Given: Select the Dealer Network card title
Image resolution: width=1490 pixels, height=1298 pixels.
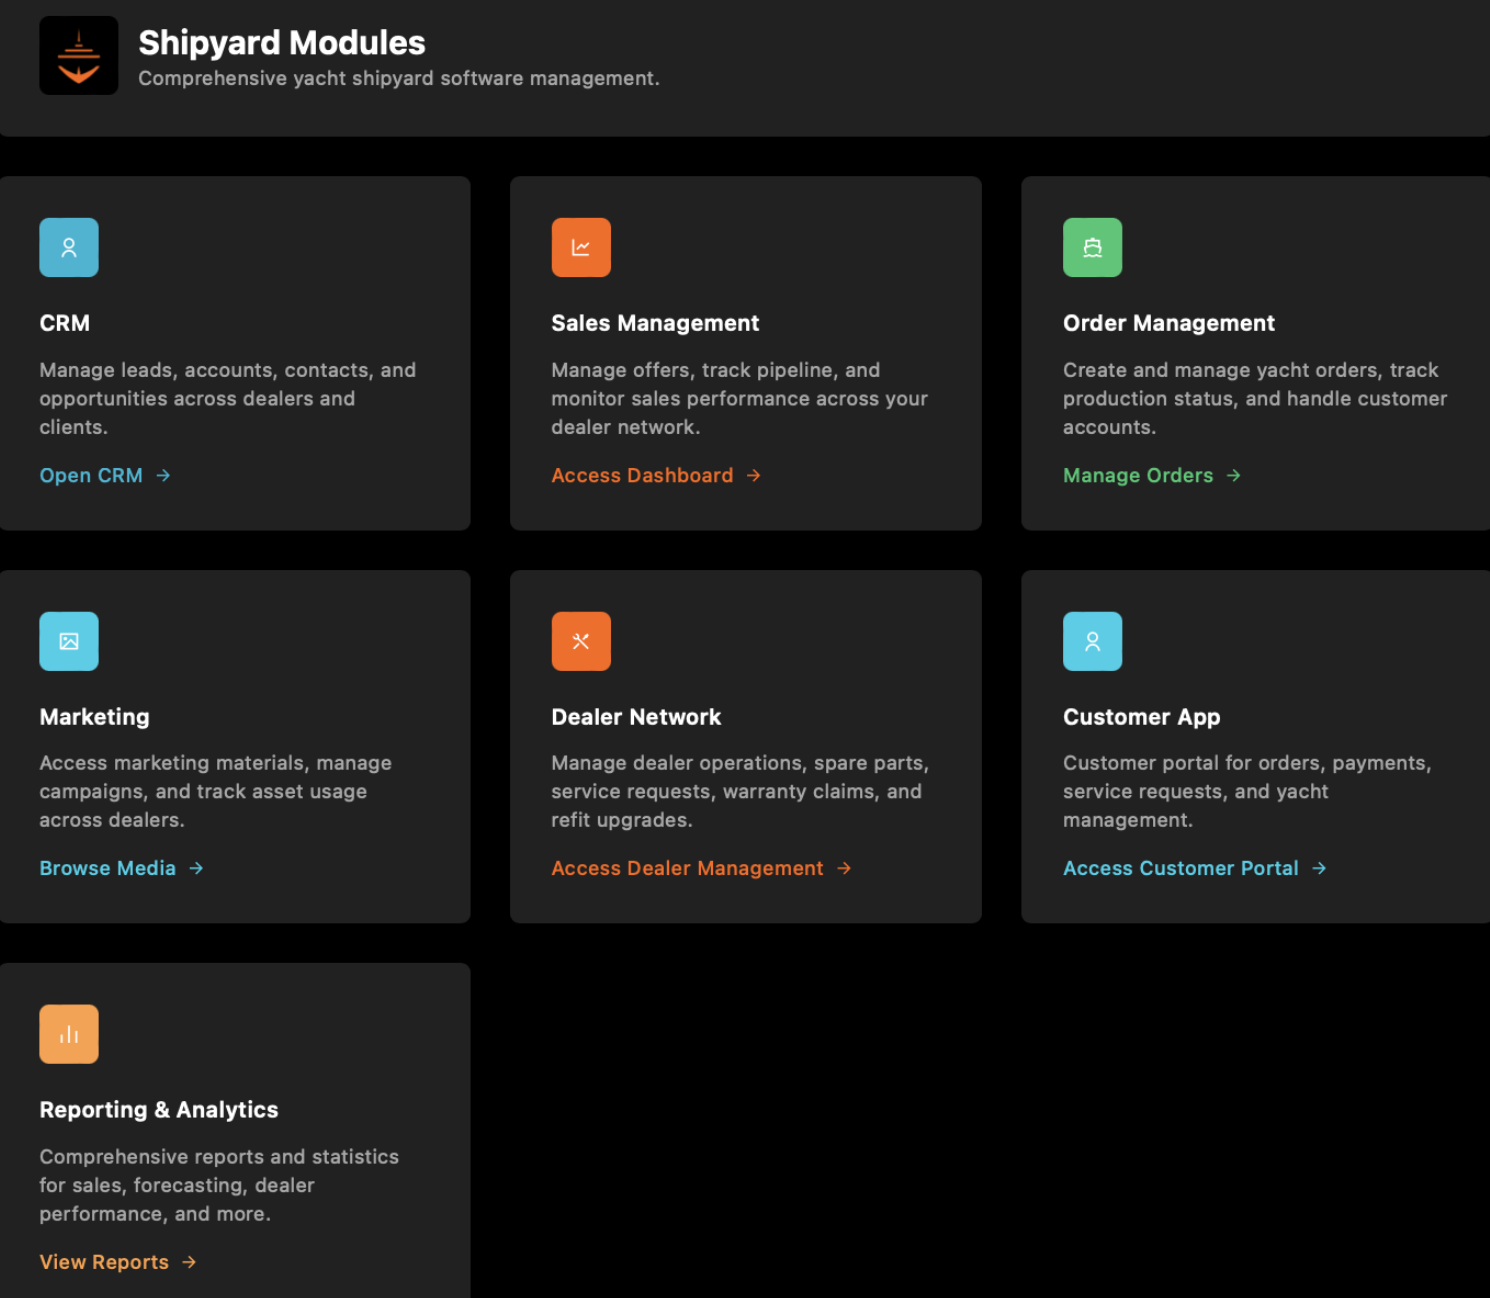Looking at the screenshot, I should pos(636,717).
